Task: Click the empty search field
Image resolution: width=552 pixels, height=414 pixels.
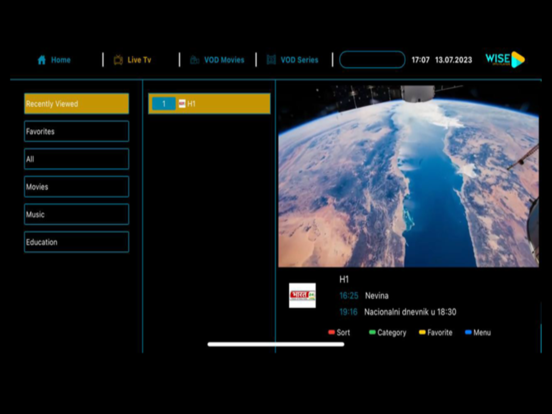Action: click(372, 59)
